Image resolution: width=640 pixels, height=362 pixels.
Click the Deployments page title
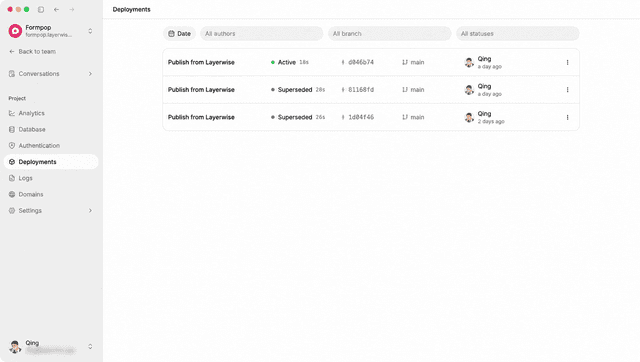(131, 9)
